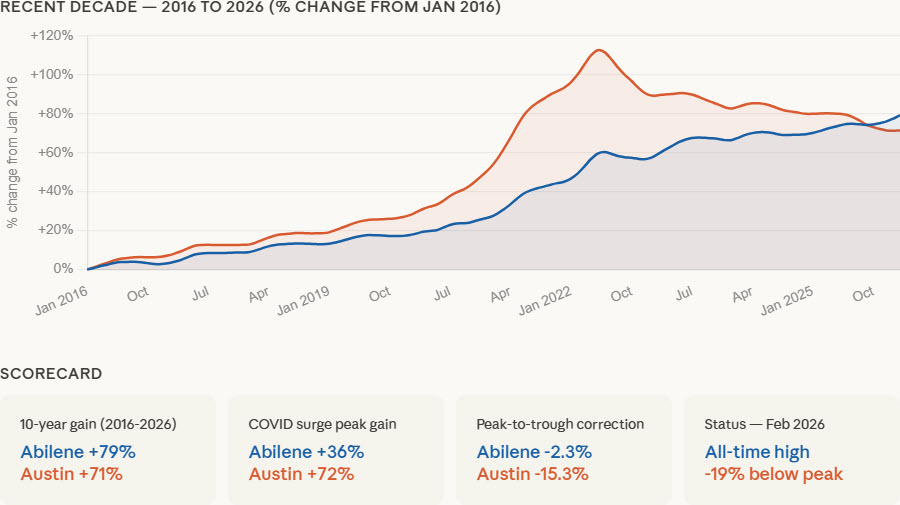Open the "10-year gain (2016-2026)" card title

pyautogui.click(x=98, y=424)
